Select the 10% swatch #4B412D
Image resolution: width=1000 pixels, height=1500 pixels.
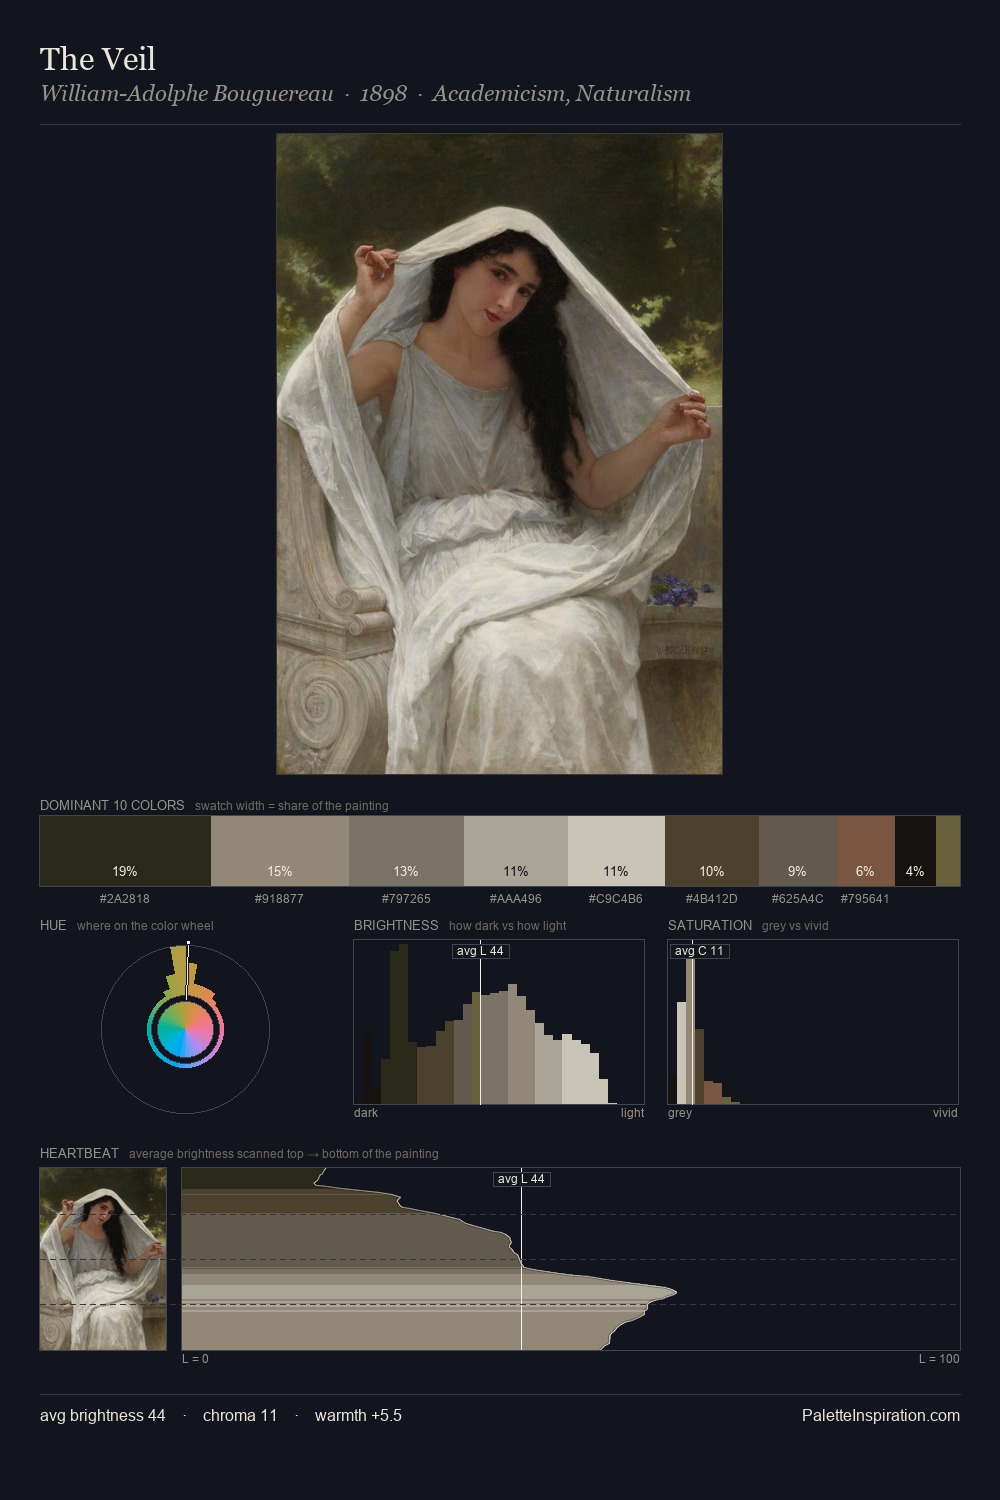point(712,851)
